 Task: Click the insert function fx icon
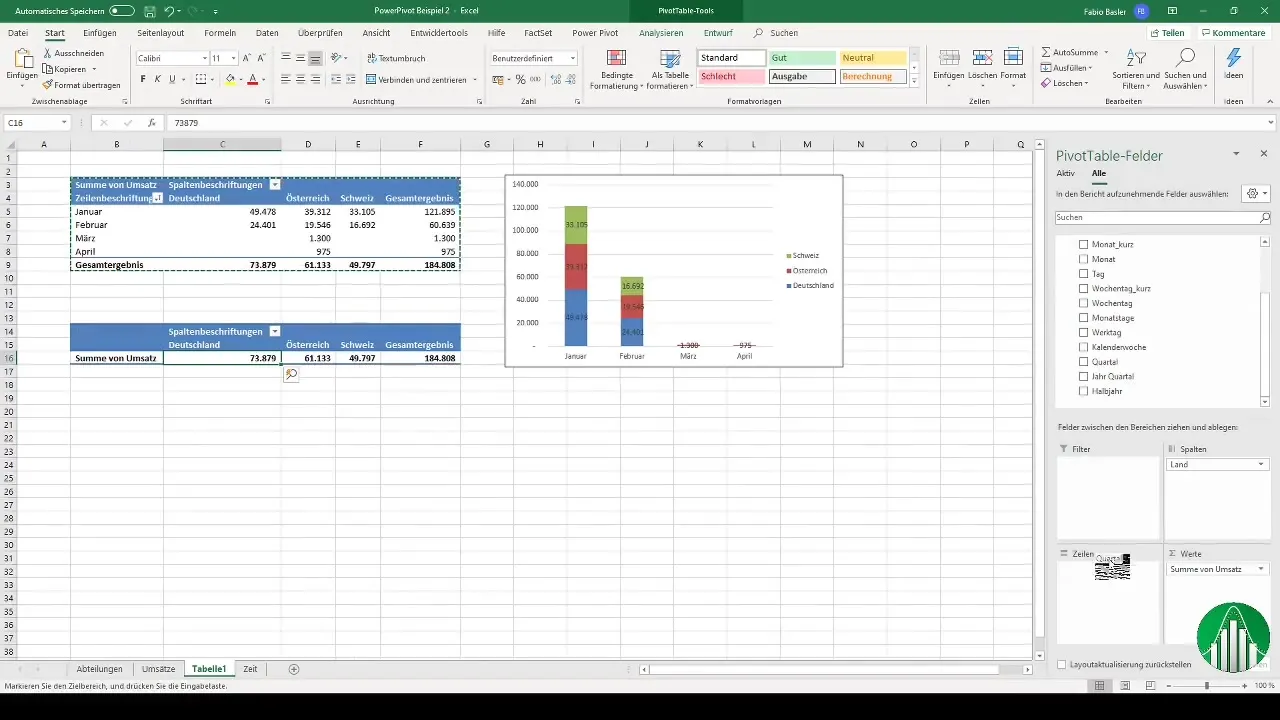pos(152,123)
